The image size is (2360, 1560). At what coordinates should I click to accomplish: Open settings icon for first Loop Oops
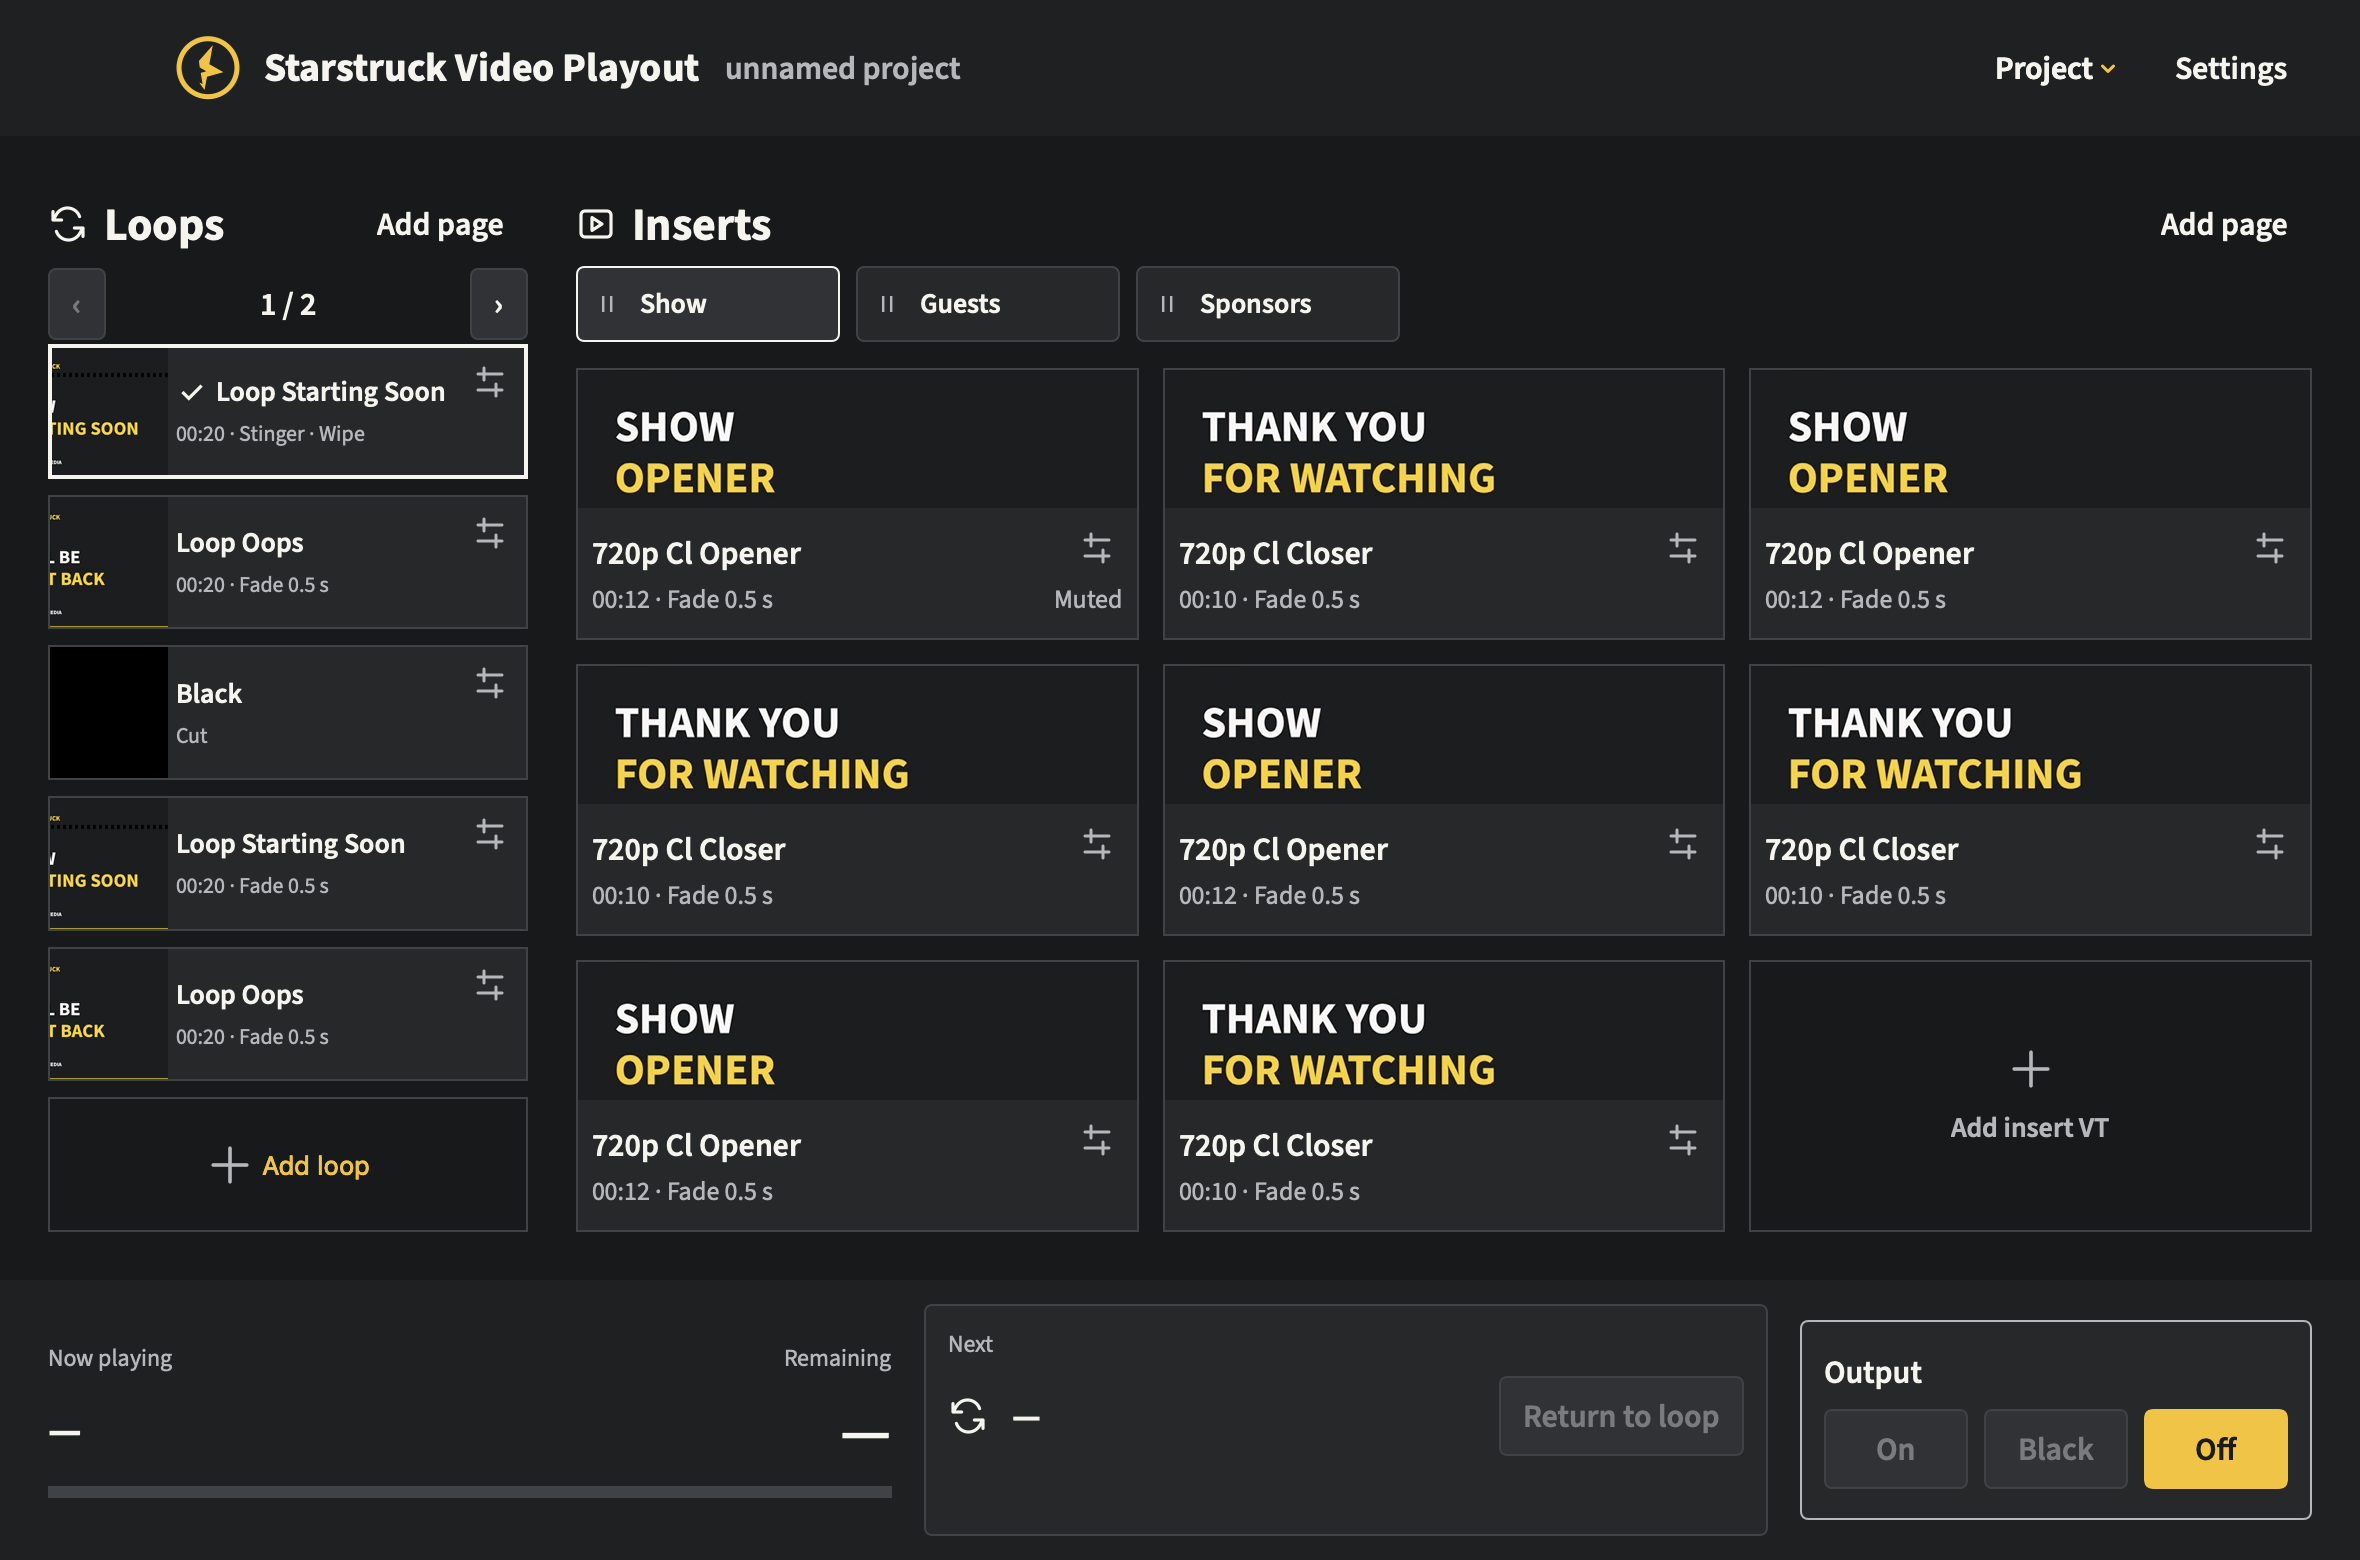point(490,533)
